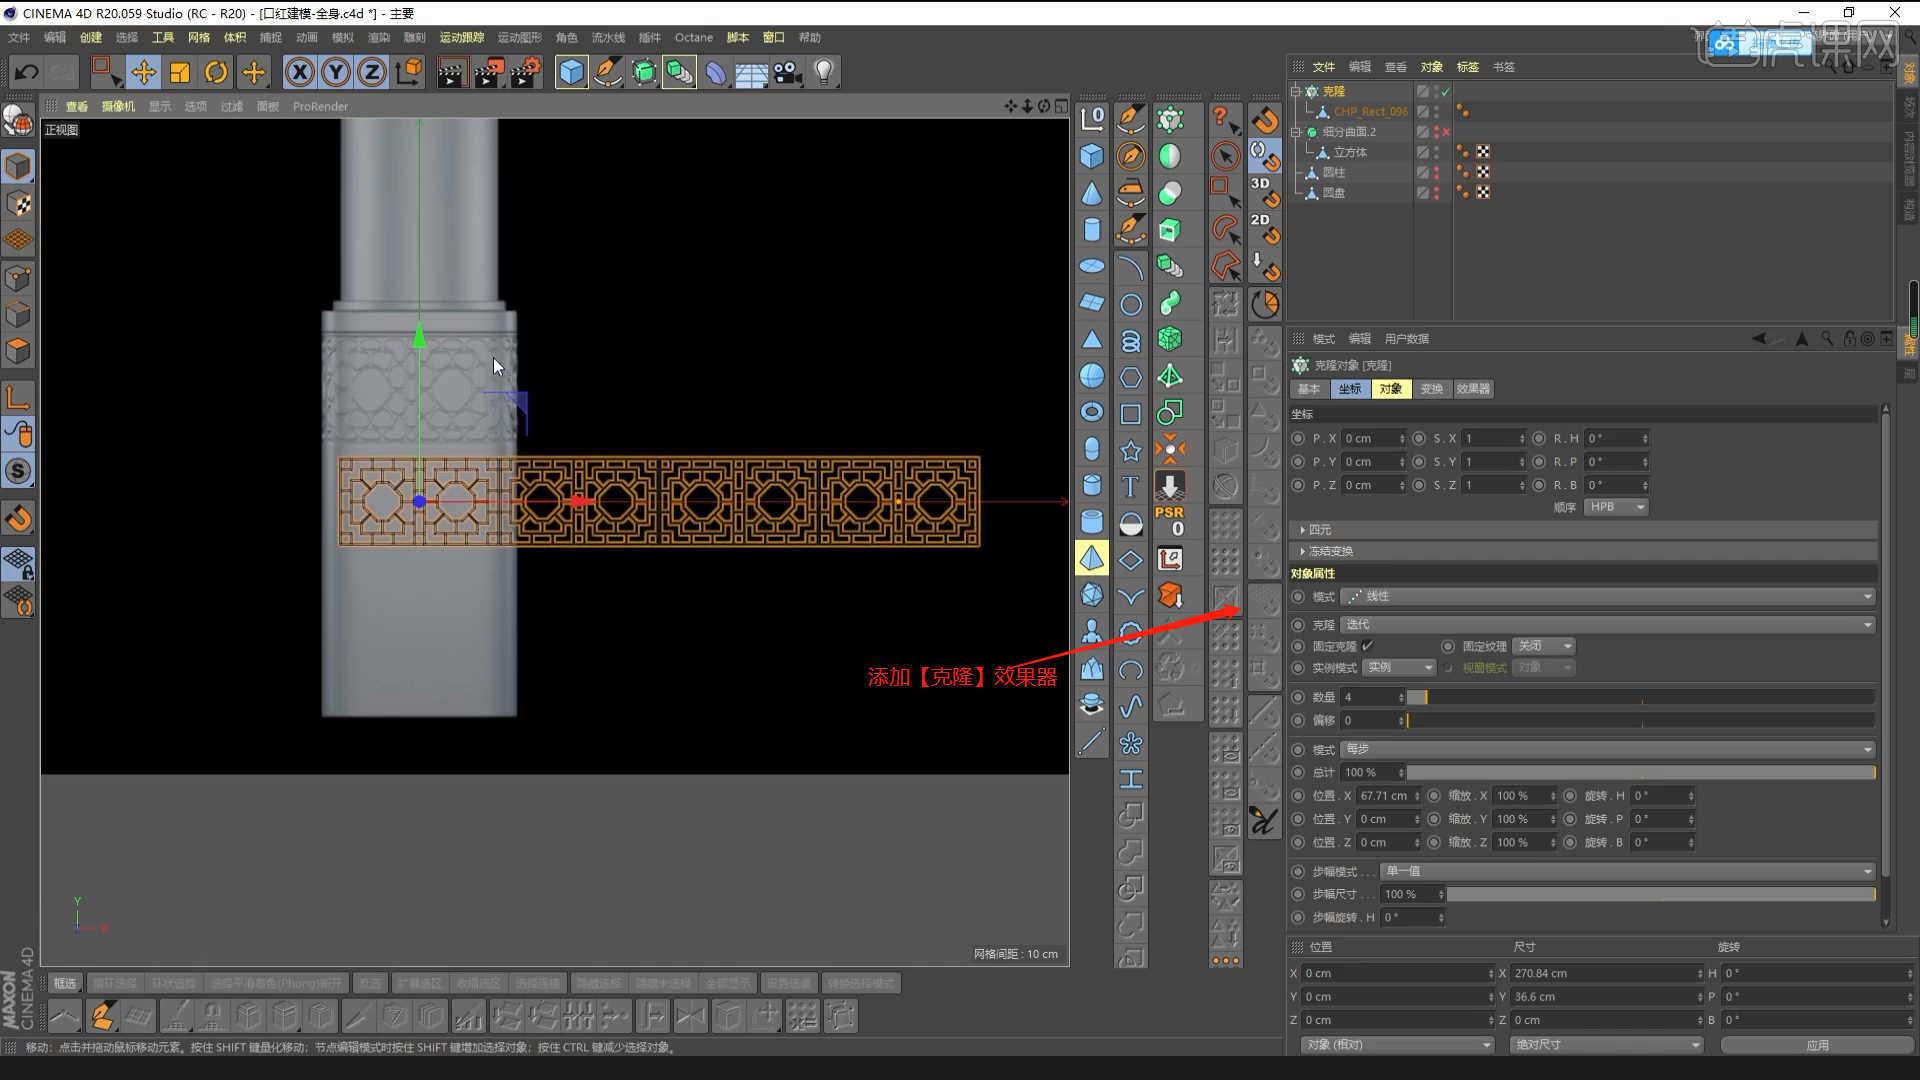Click 位置.X field showing 67.71 cm

pos(1388,797)
